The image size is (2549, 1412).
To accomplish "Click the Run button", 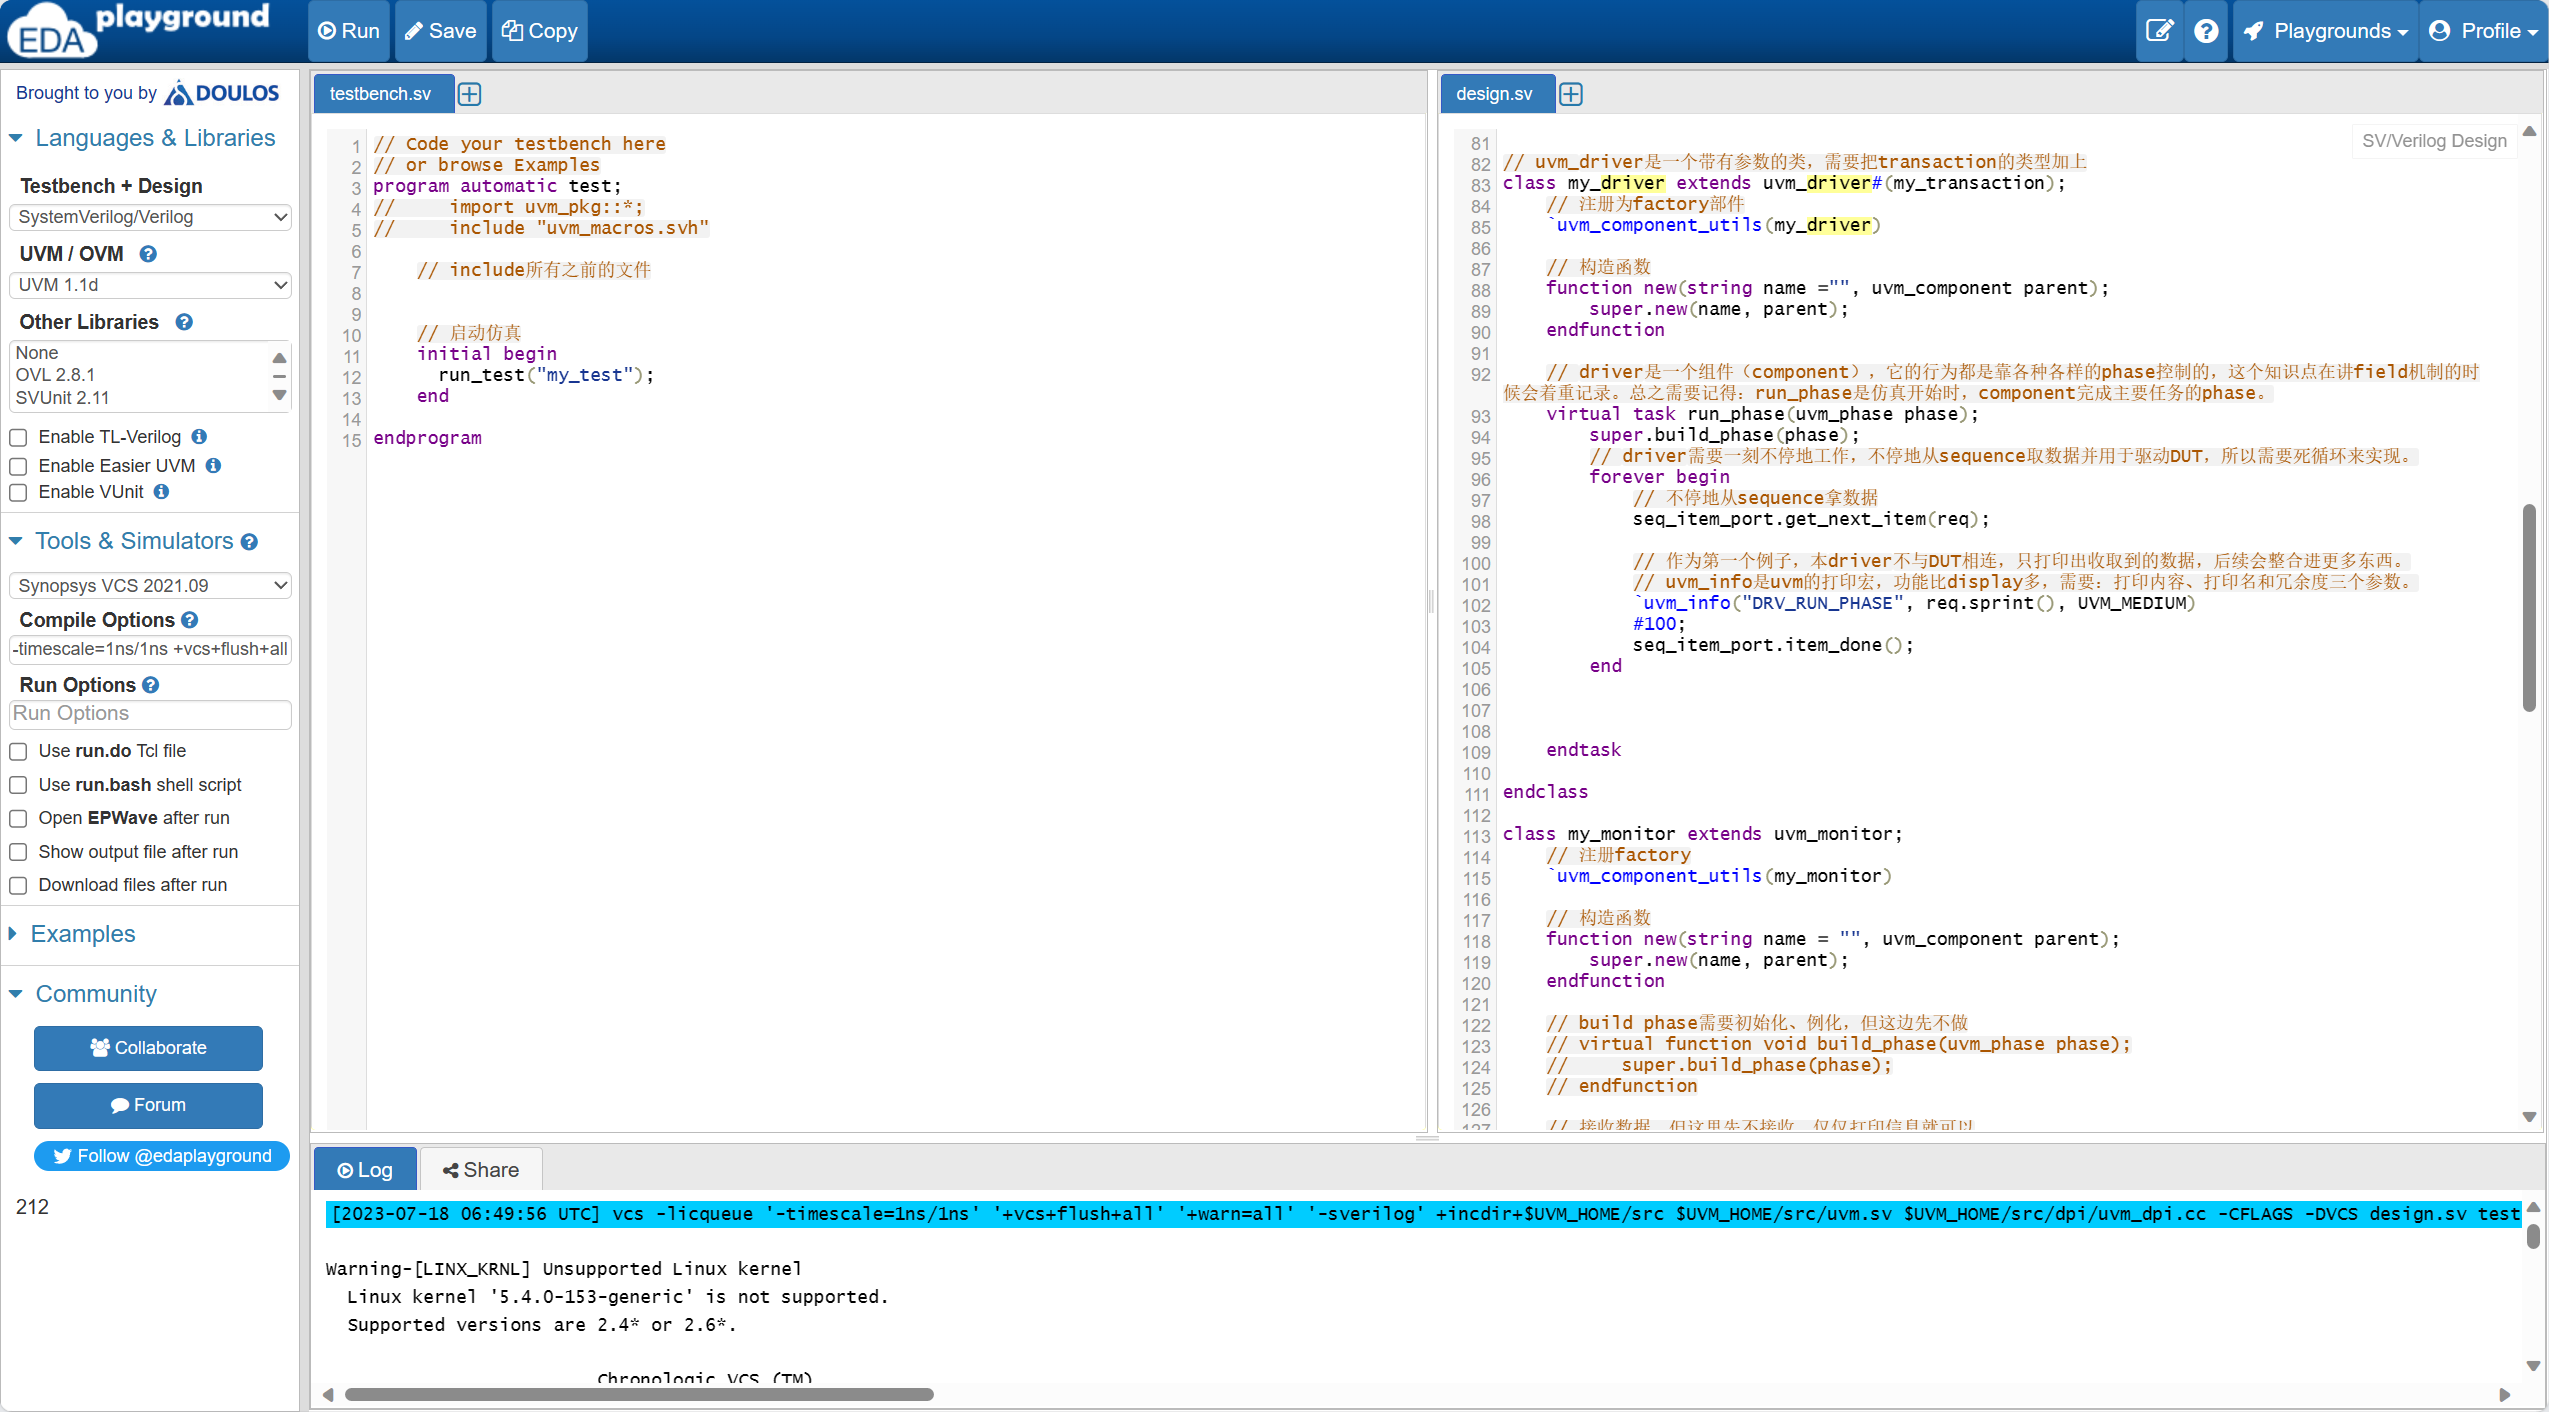I will point(349,31).
